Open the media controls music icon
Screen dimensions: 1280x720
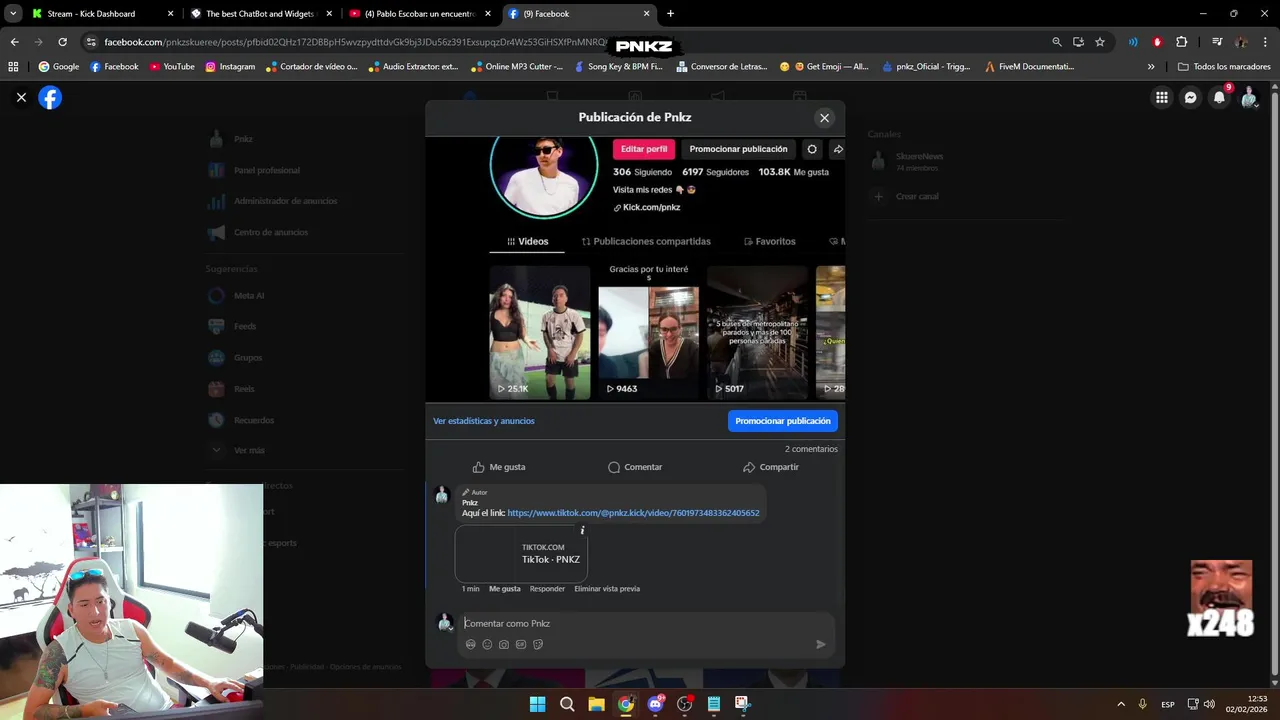[1217, 42]
